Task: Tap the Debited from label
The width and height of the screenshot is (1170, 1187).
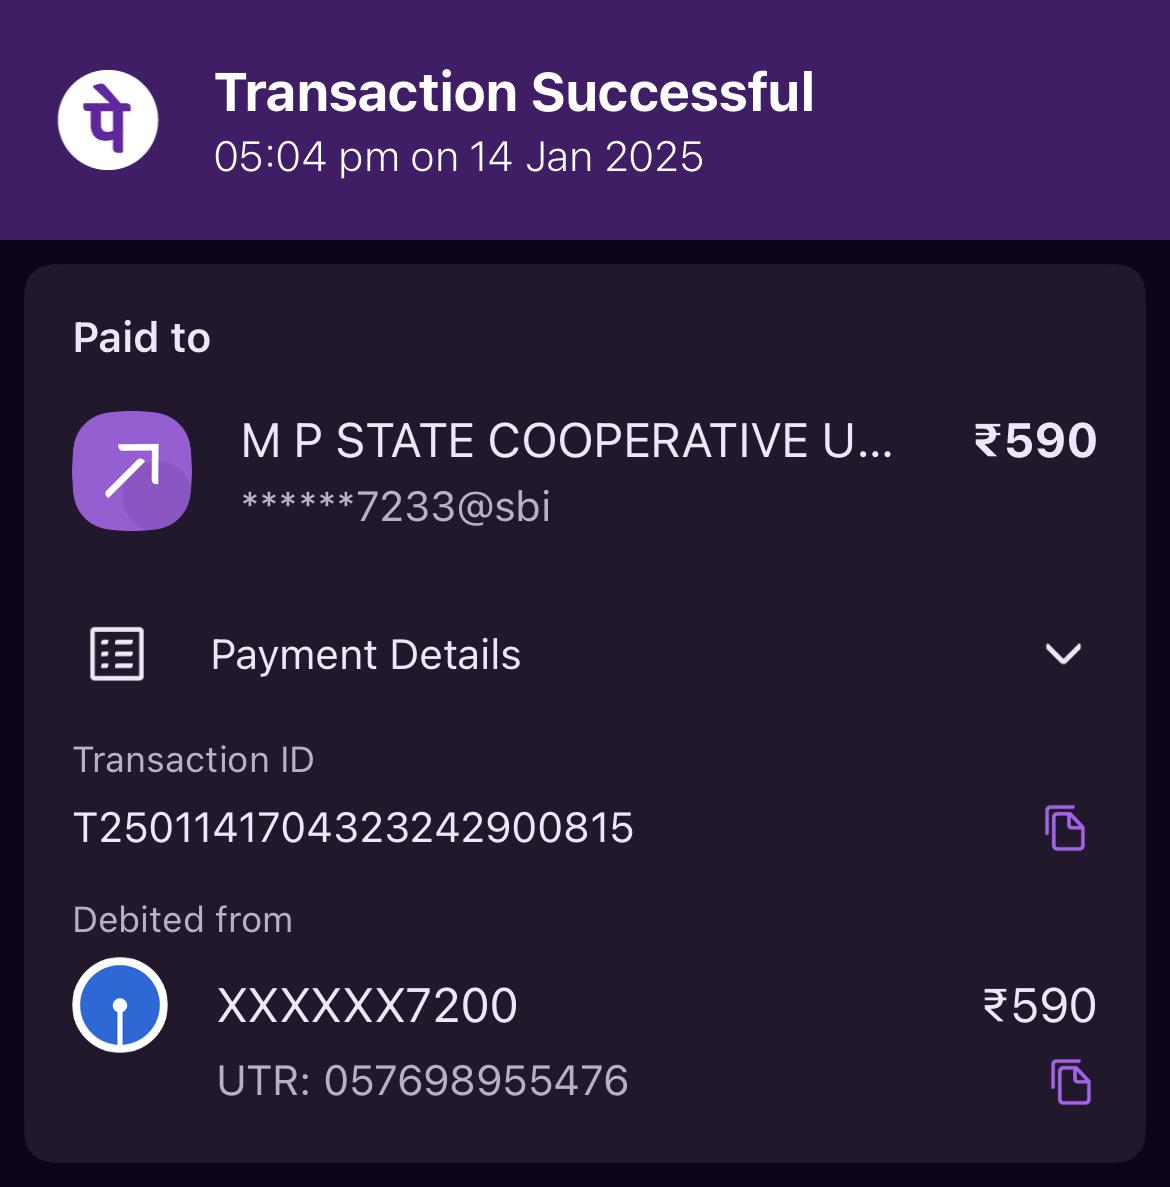Action: tap(182, 920)
